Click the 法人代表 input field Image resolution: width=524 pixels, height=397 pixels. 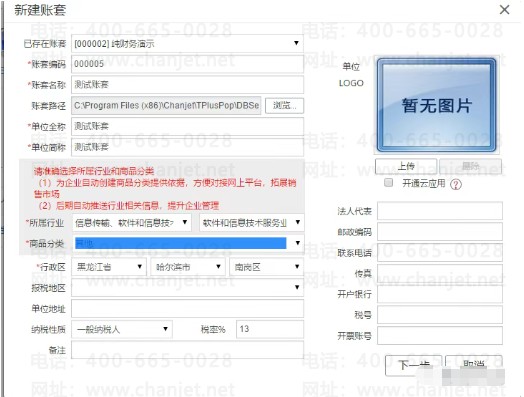point(440,211)
